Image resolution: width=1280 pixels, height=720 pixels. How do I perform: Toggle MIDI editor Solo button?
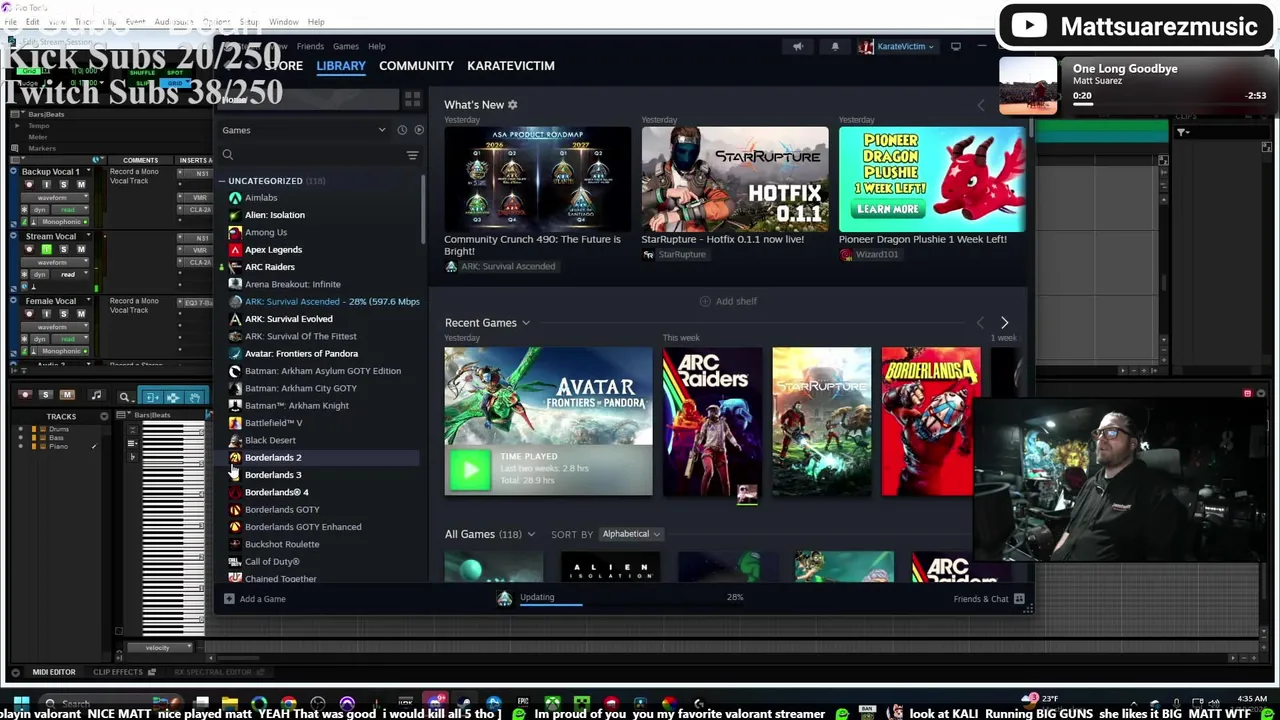[46, 396]
